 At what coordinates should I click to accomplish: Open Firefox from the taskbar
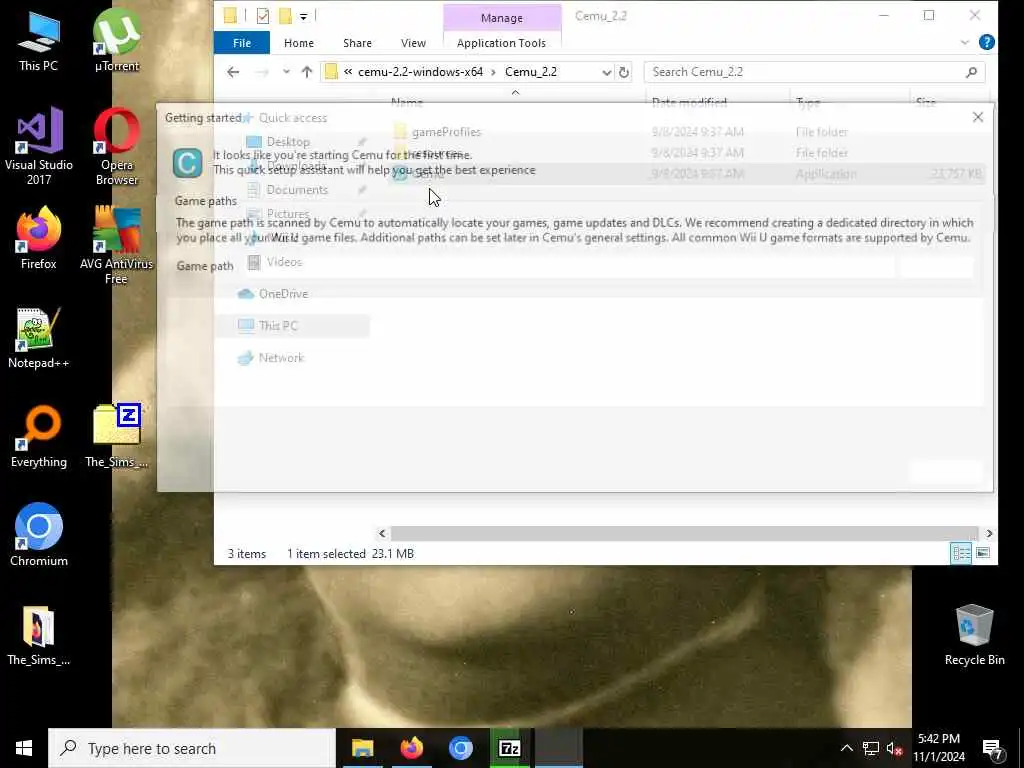tap(411, 748)
